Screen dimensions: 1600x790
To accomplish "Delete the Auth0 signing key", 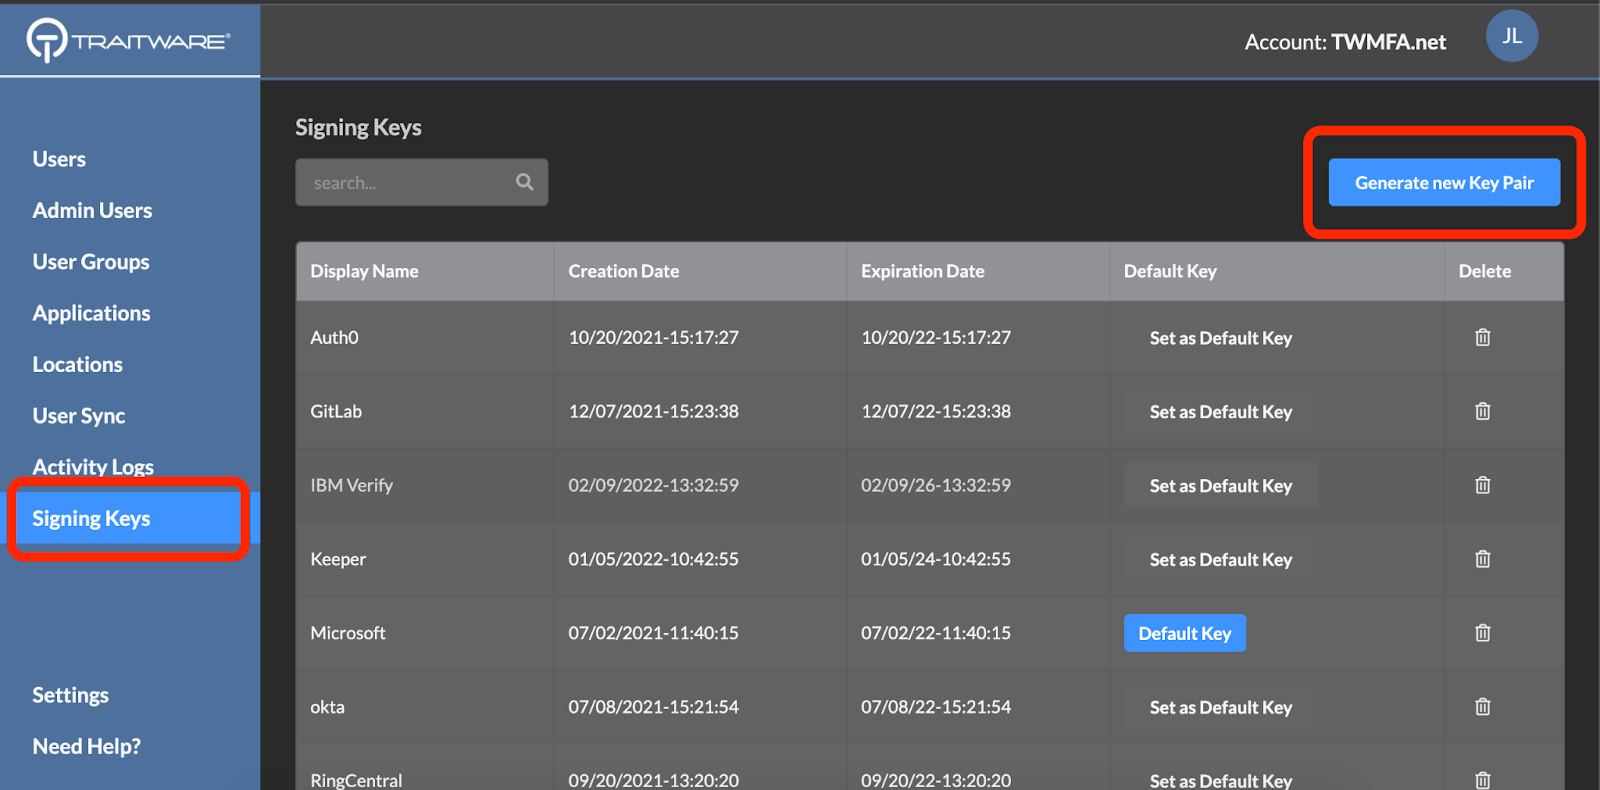I will point(1483,337).
